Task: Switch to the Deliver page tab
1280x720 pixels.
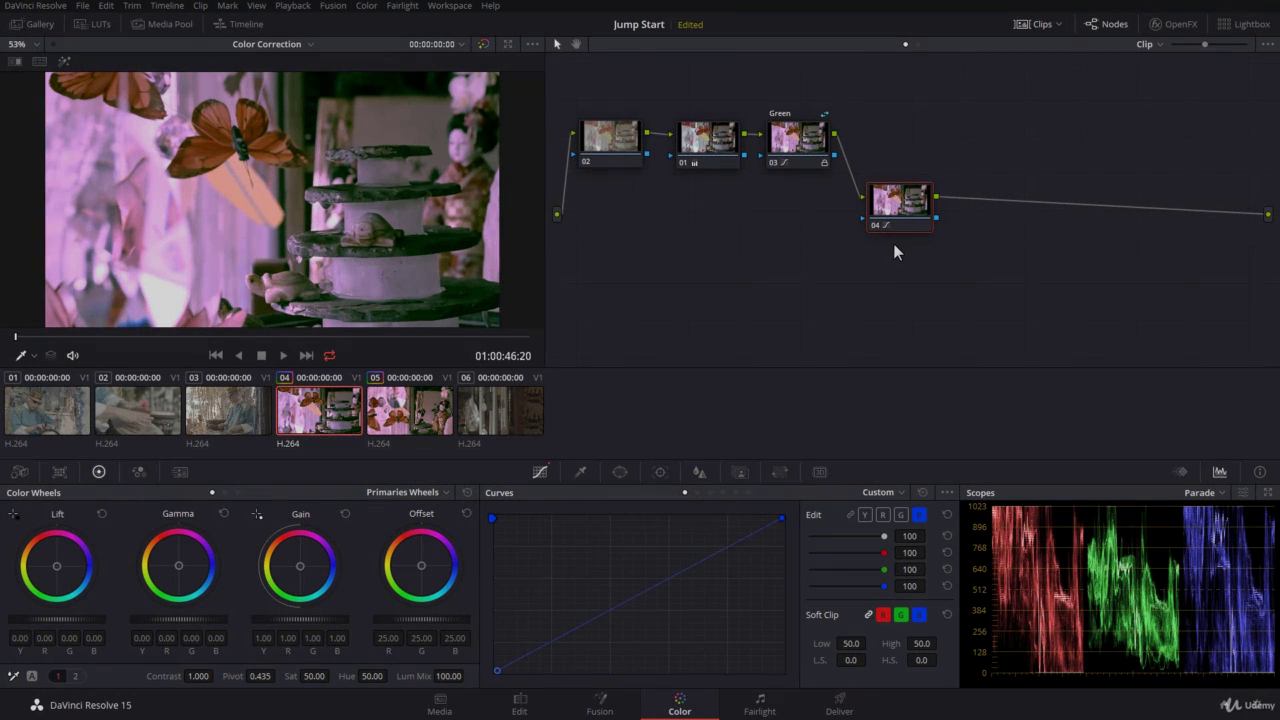Action: [x=839, y=704]
